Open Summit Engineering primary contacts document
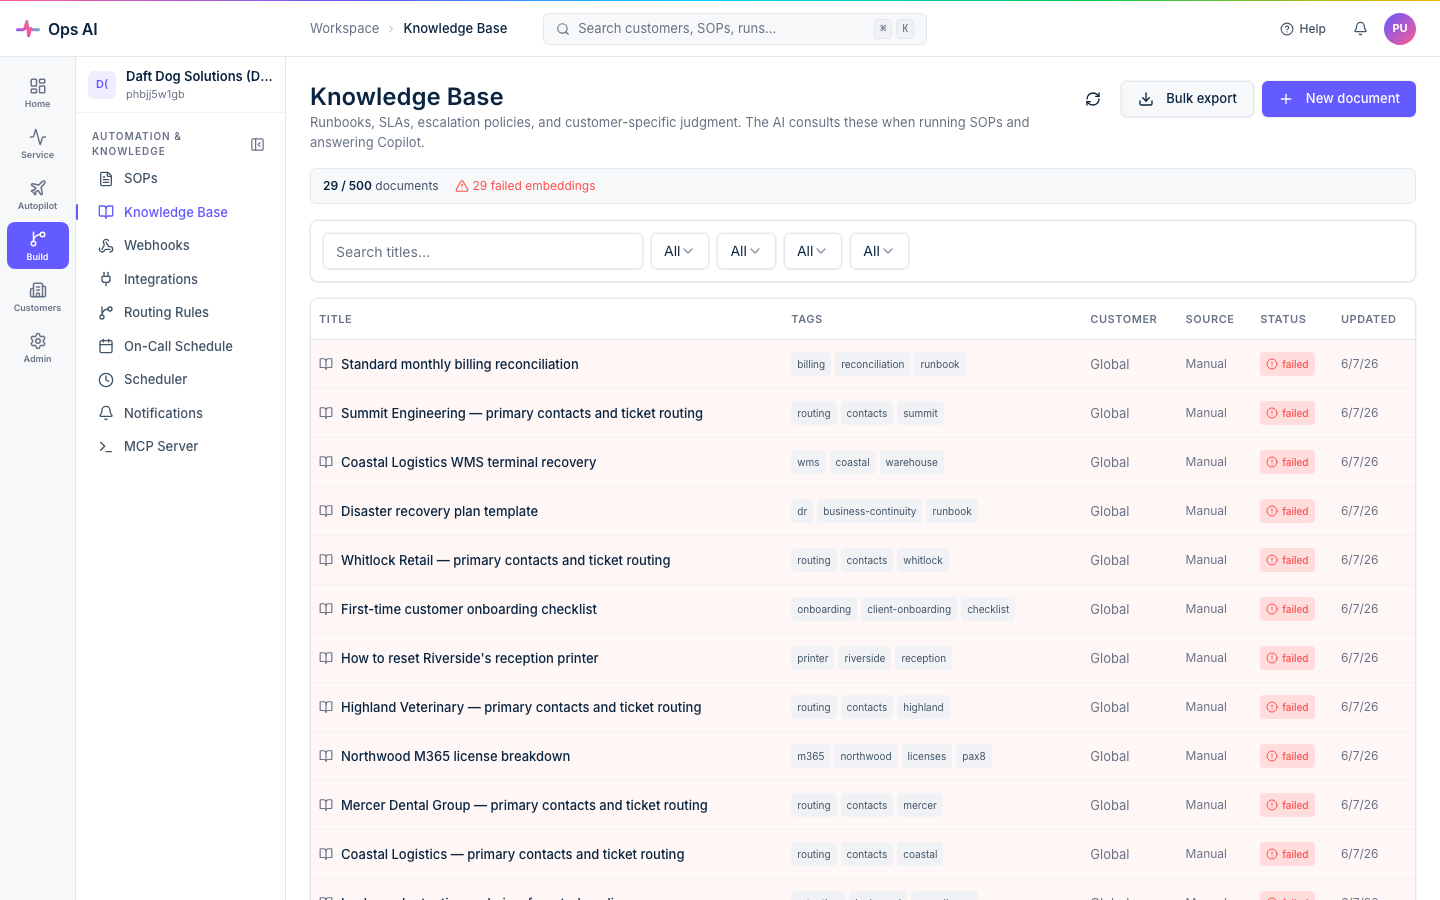This screenshot has height=900, width=1440. coord(522,413)
